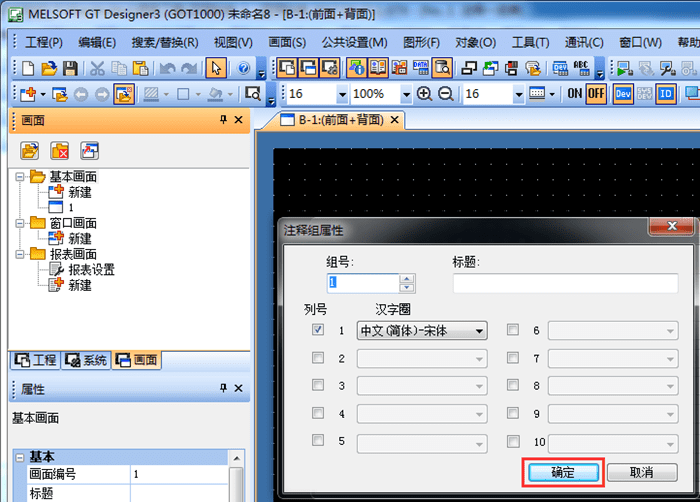Click the ON display state icon

tap(574, 93)
